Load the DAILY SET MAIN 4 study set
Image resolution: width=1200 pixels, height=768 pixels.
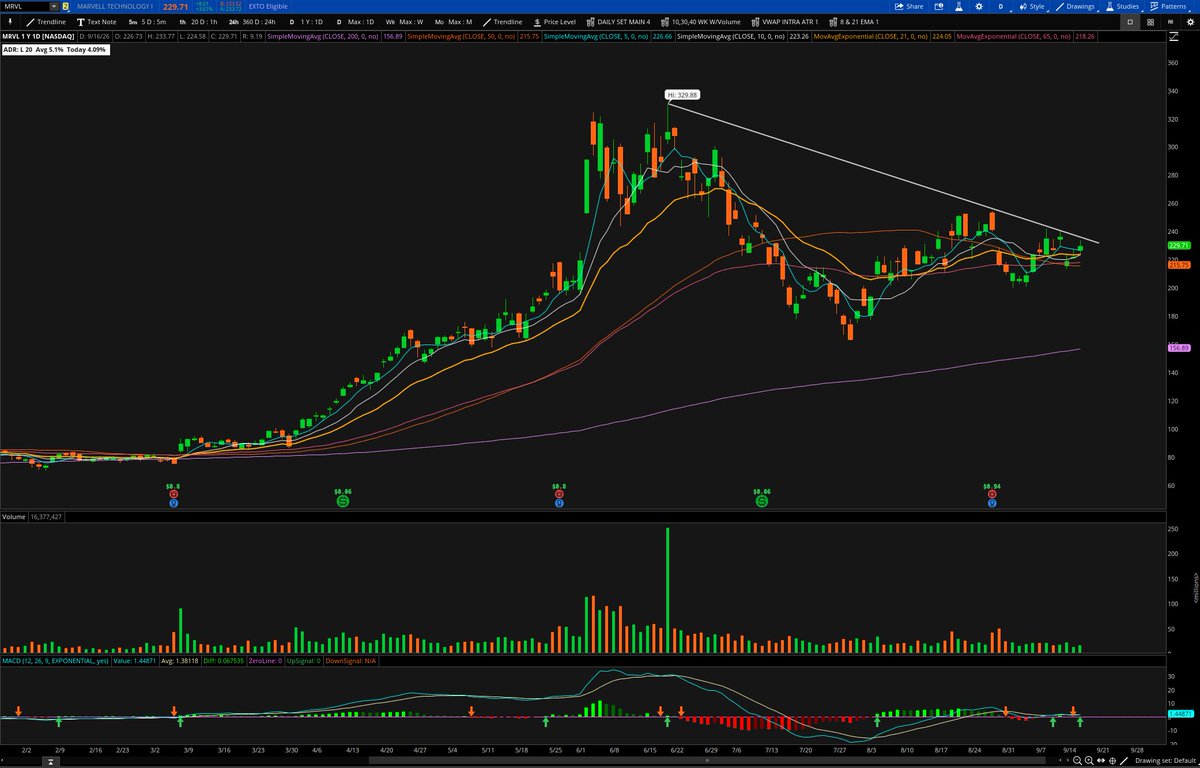click(x=618, y=21)
